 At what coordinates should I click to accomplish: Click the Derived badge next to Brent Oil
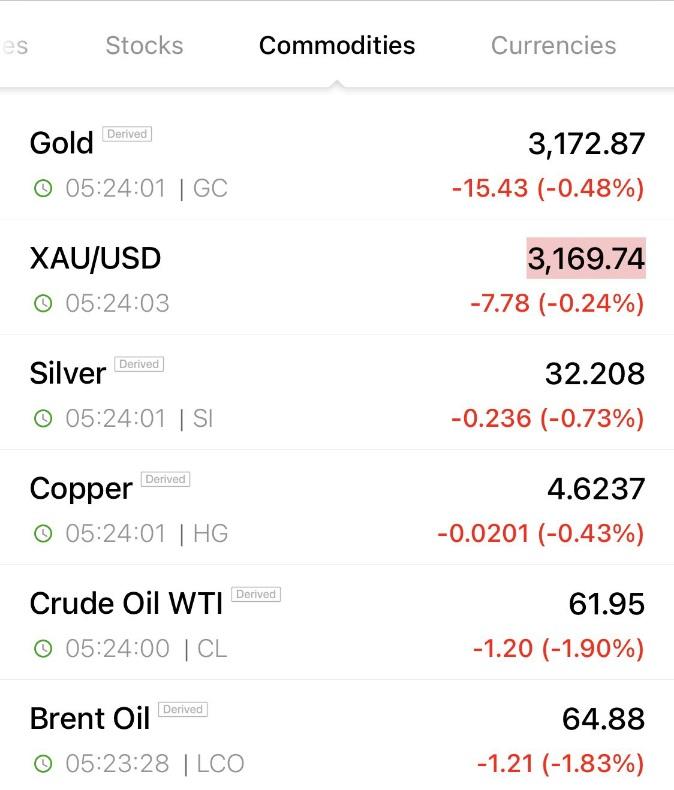[x=183, y=709]
